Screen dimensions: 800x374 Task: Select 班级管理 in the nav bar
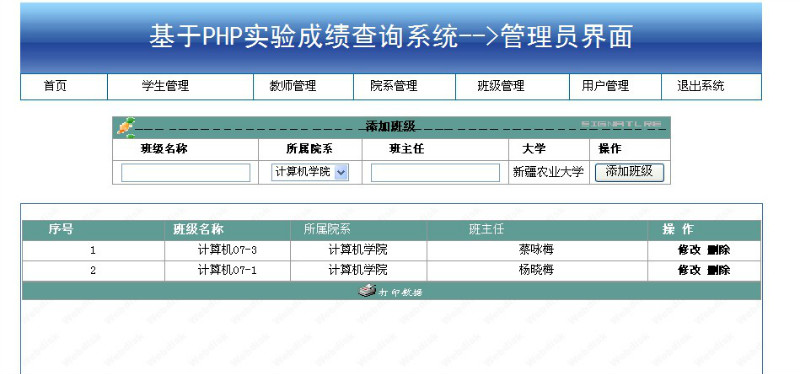point(501,86)
